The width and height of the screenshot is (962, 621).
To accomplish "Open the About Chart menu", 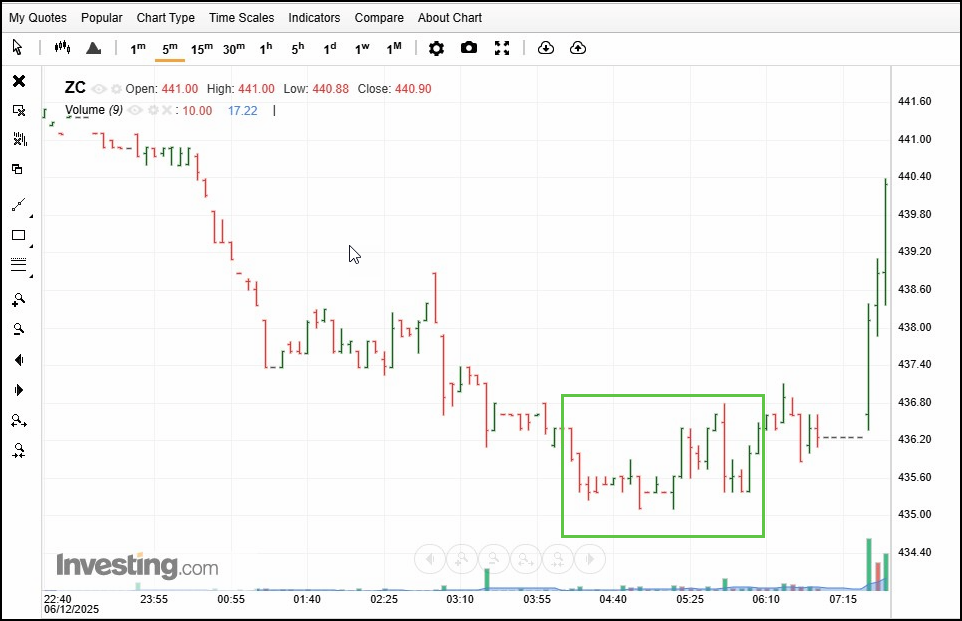I will pos(450,18).
